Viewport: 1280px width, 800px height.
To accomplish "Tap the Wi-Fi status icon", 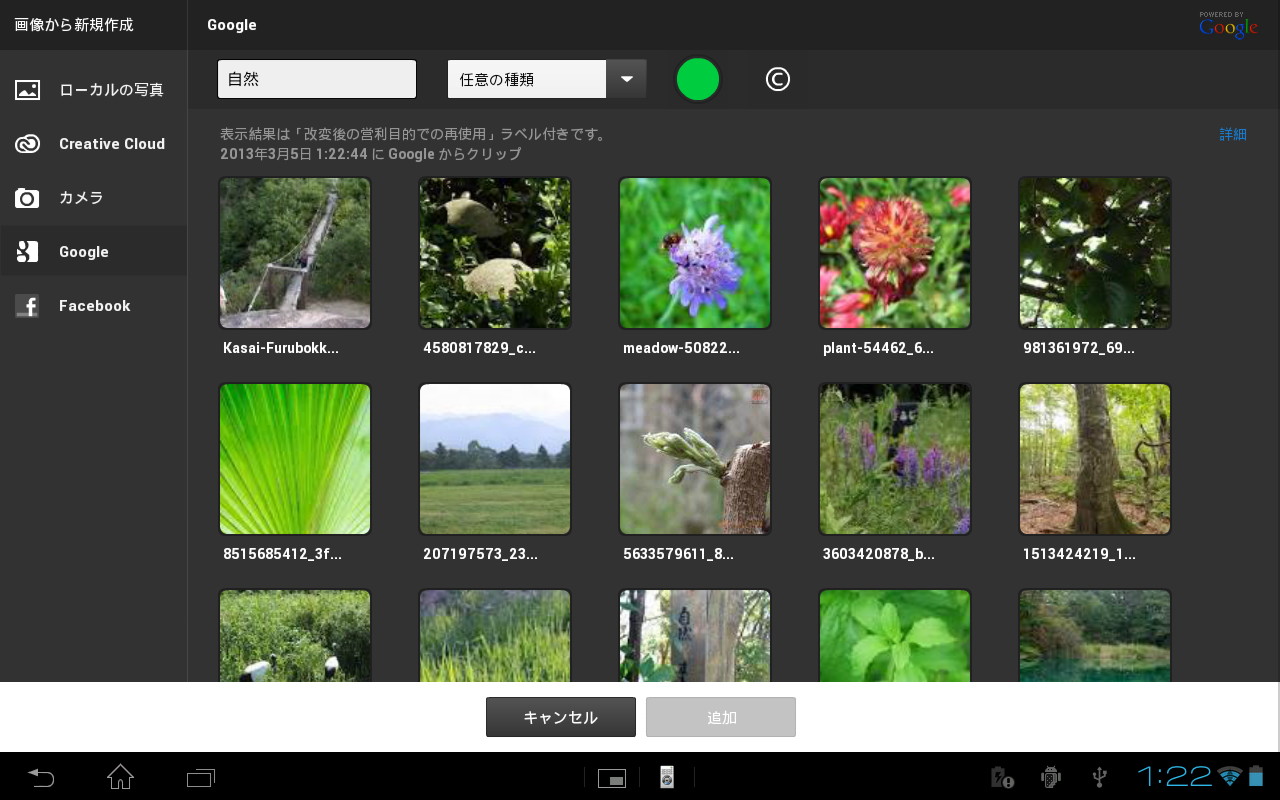I will 1231,776.
